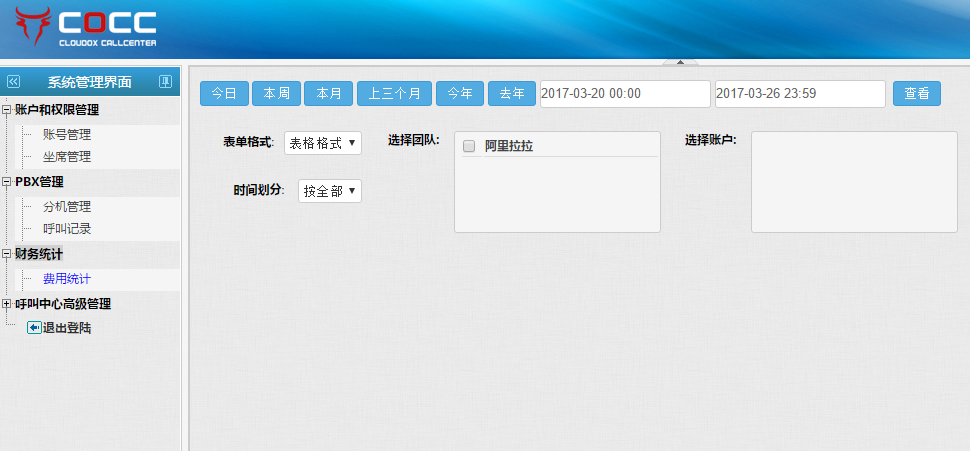Click the pin icon in sidebar header
Screen dimensions: 970x451
pyautogui.click(x=166, y=82)
